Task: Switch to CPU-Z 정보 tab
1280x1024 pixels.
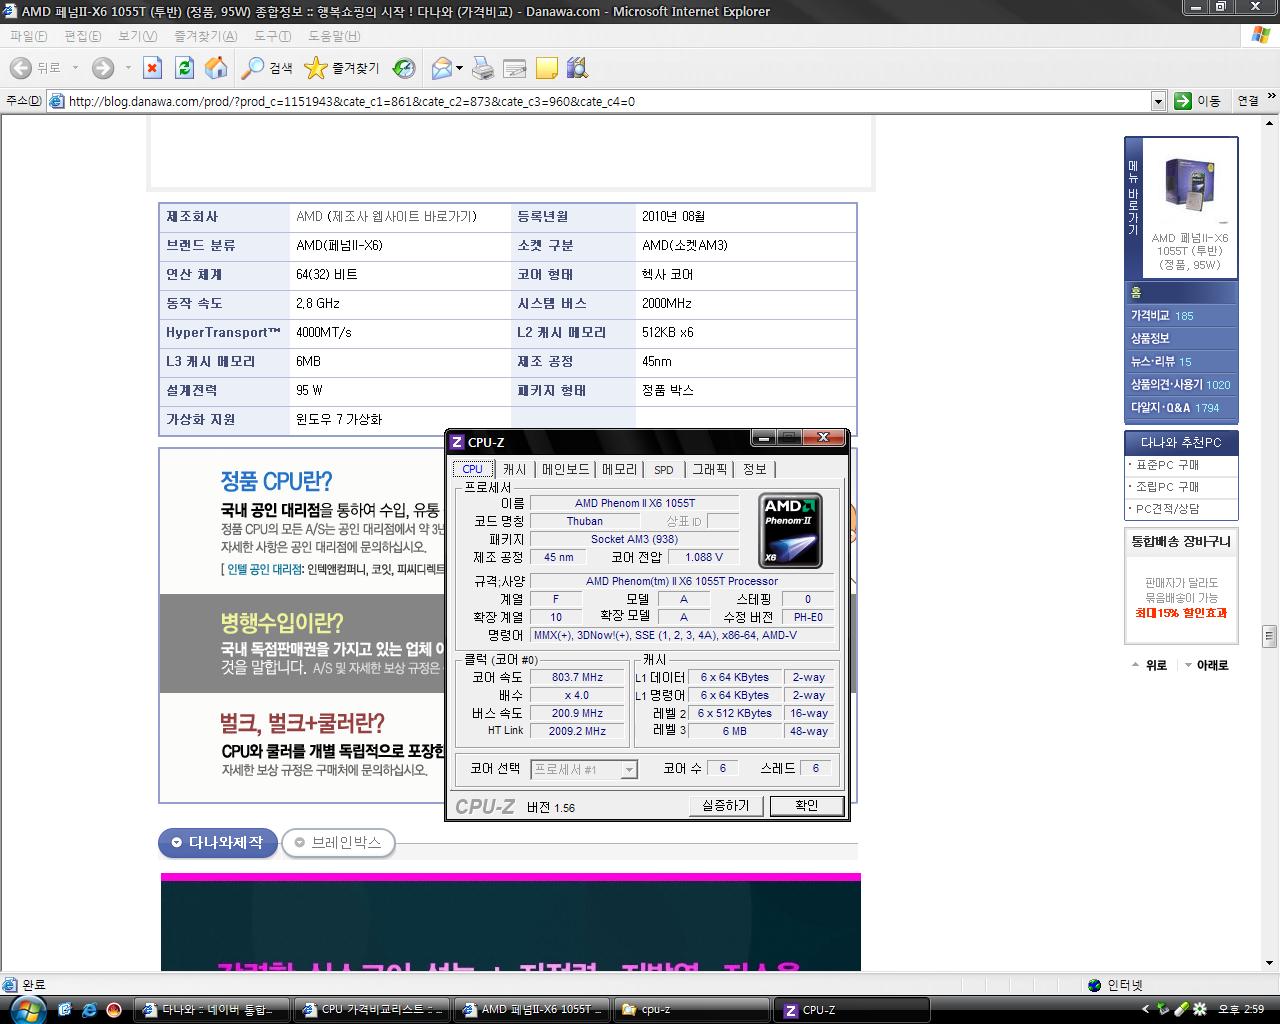Action: [x=754, y=469]
